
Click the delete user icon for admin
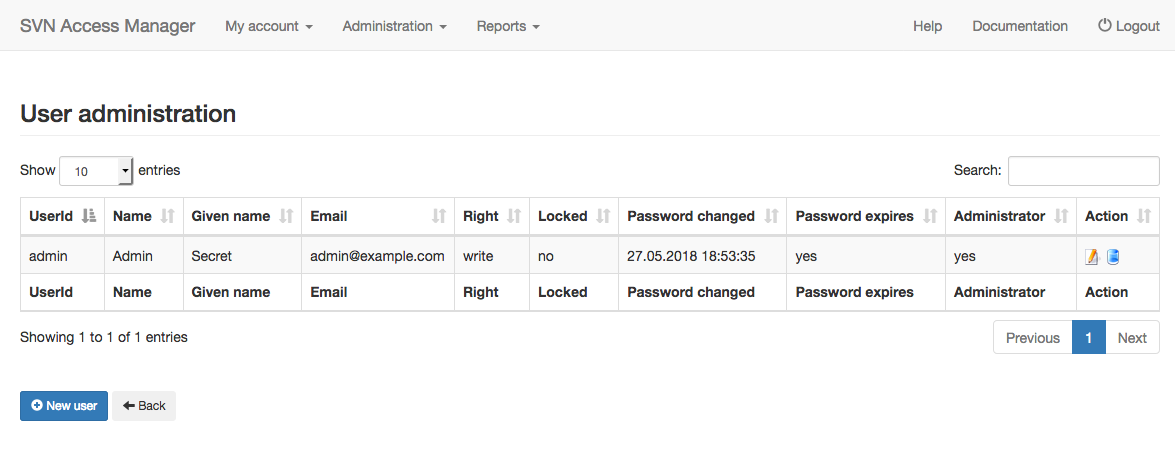click(x=1113, y=256)
